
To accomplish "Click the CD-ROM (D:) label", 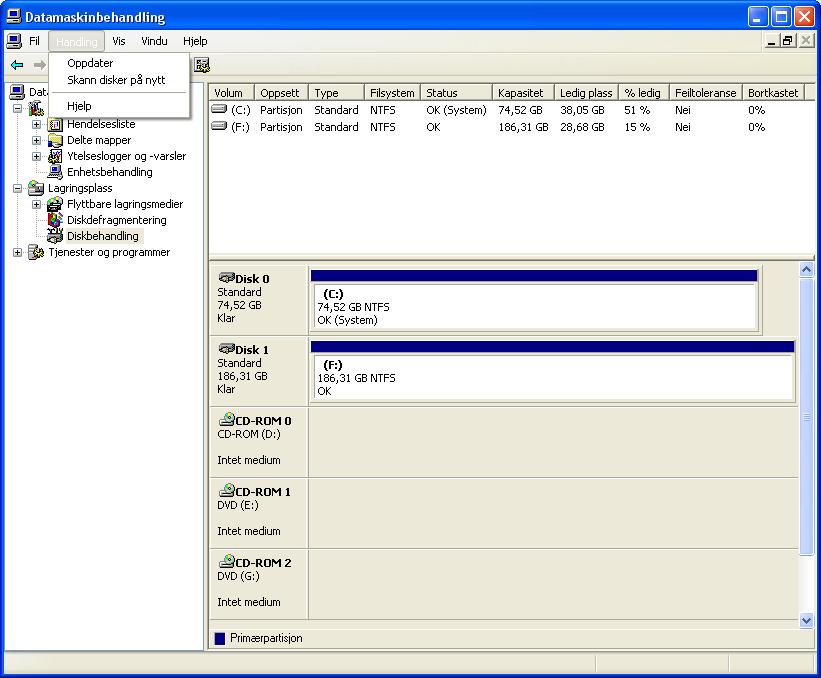I will pyautogui.click(x=249, y=434).
